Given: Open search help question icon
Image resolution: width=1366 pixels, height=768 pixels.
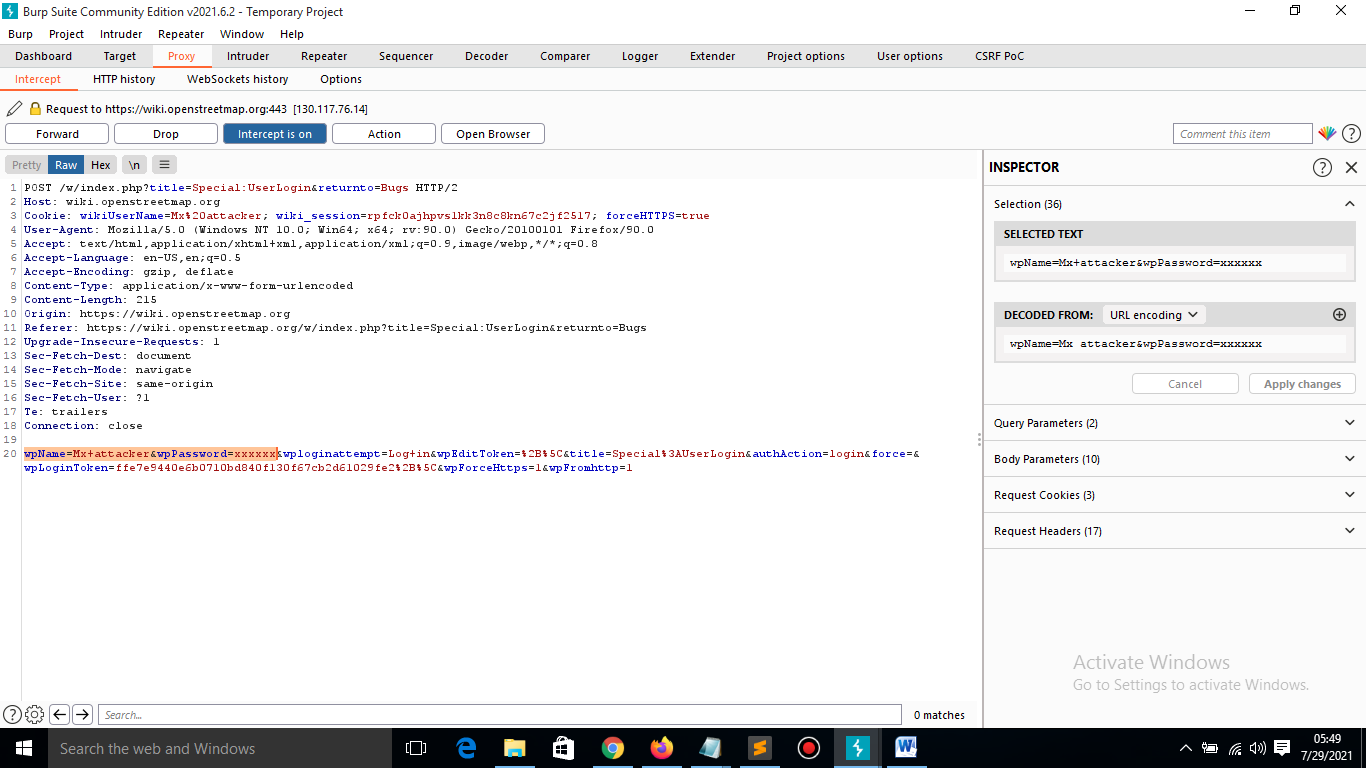Looking at the screenshot, I should pyautogui.click(x=12, y=714).
